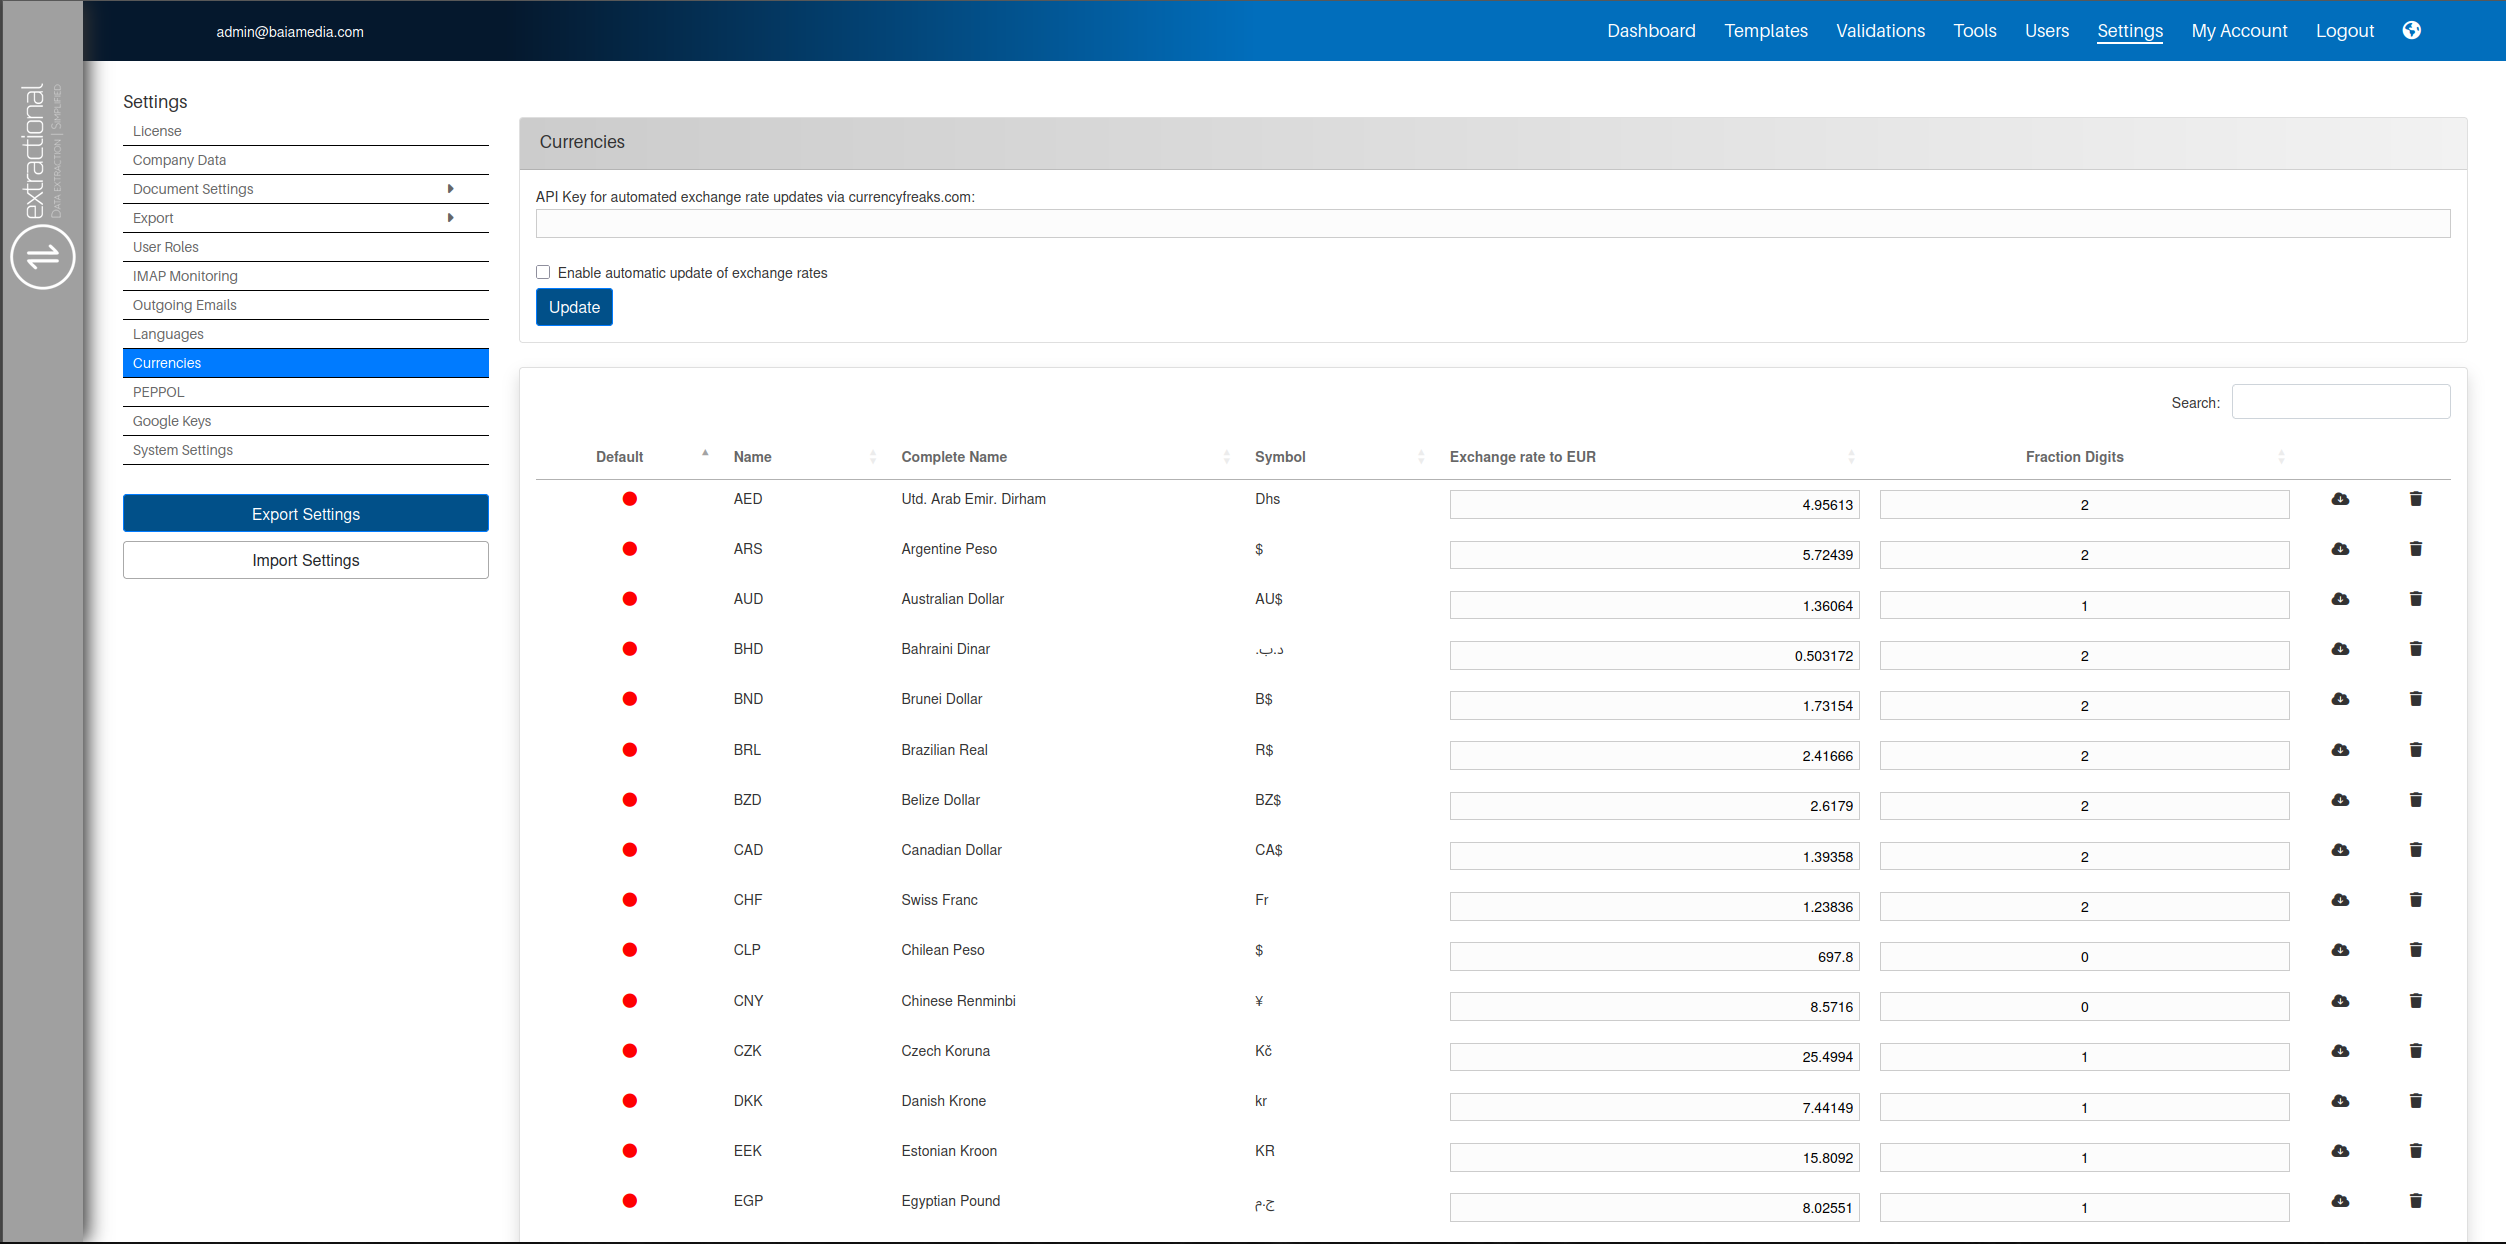Toggle the default red dot for AUD
Image resolution: width=2506 pixels, height=1244 pixels.
click(x=629, y=599)
